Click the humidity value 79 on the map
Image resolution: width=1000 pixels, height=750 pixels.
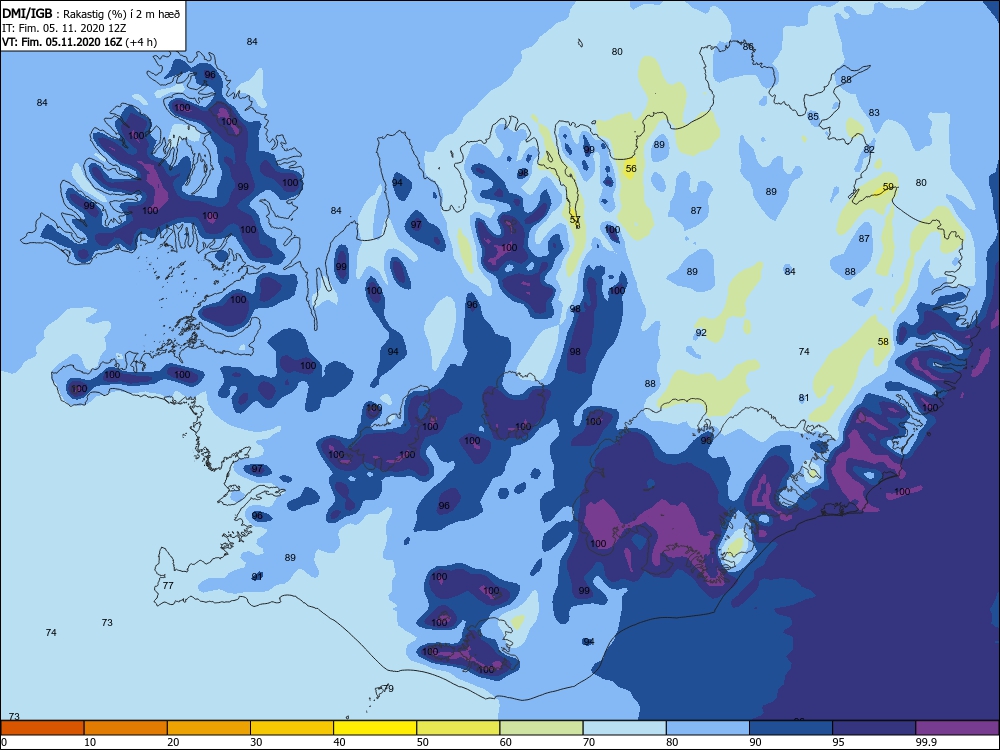pos(388,688)
